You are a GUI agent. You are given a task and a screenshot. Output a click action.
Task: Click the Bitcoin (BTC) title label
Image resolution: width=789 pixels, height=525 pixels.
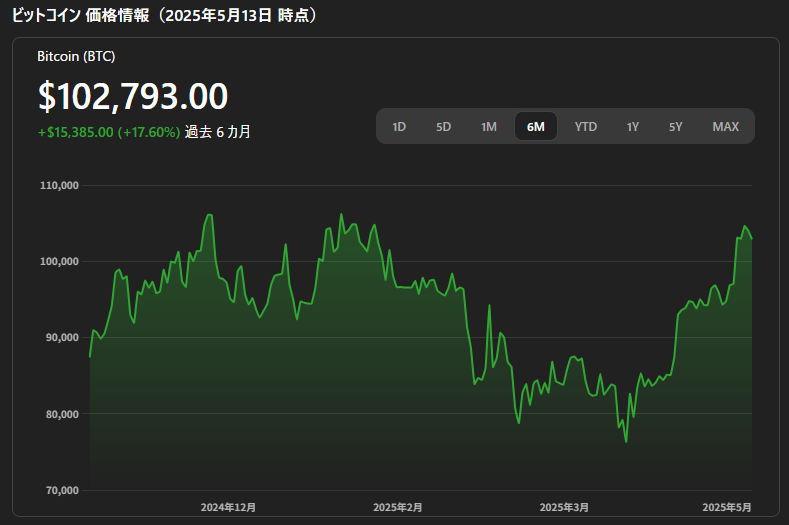click(76, 56)
